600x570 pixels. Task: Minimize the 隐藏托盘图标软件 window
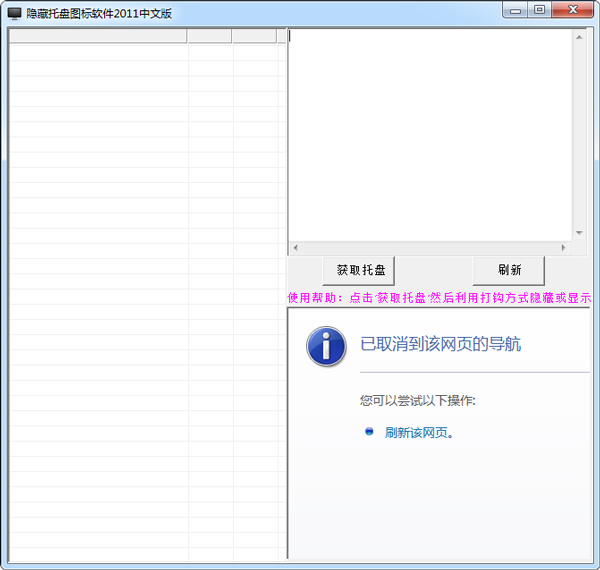[517, 10]
